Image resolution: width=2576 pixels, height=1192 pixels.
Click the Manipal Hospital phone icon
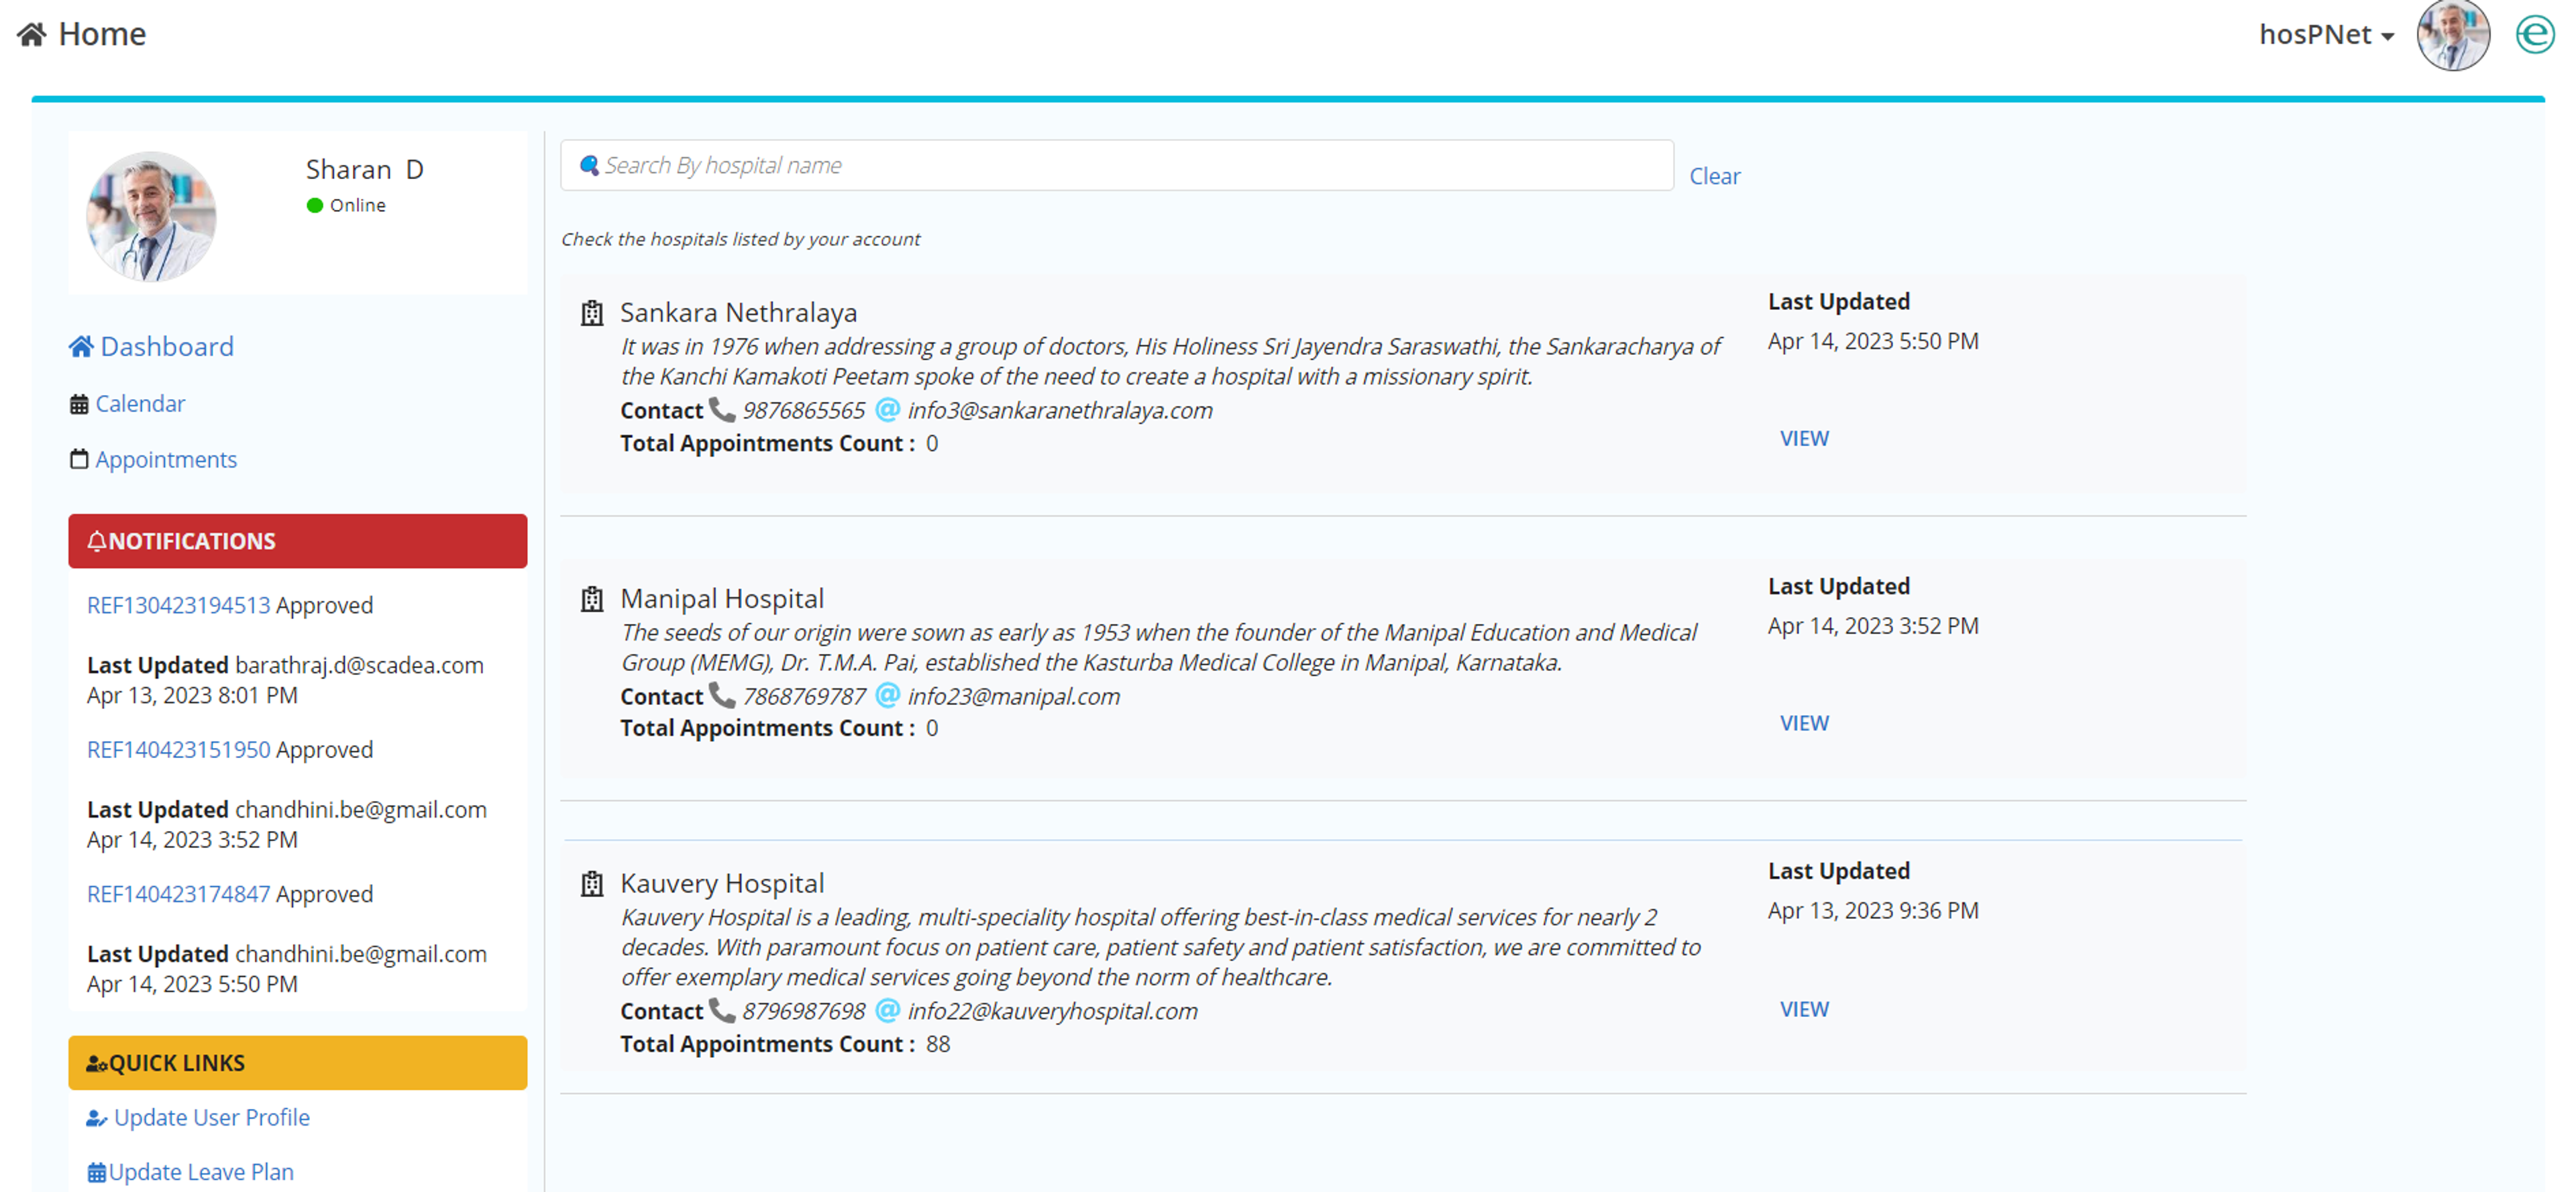(x=722, y=695)
